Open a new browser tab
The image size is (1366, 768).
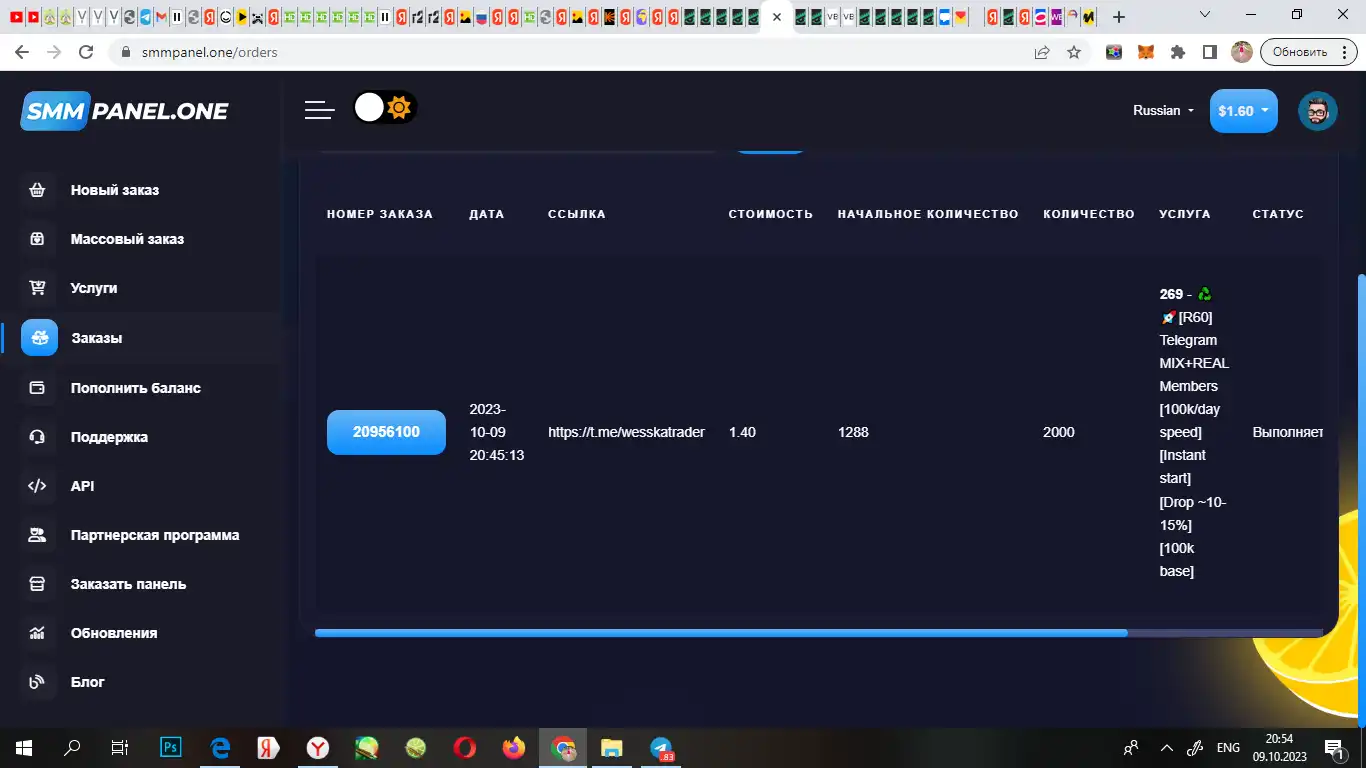pyautogui.click(x=1118, y=17)
